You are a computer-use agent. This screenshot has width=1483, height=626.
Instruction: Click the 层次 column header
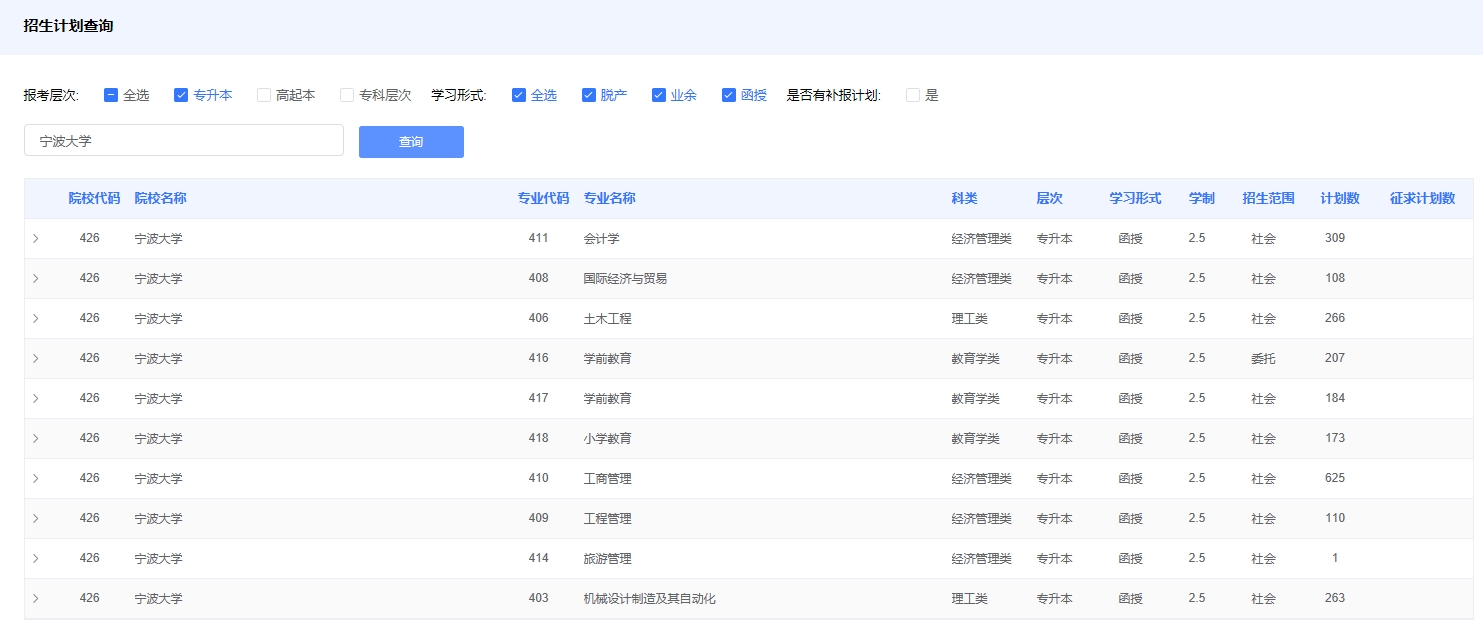(1050, 198)
